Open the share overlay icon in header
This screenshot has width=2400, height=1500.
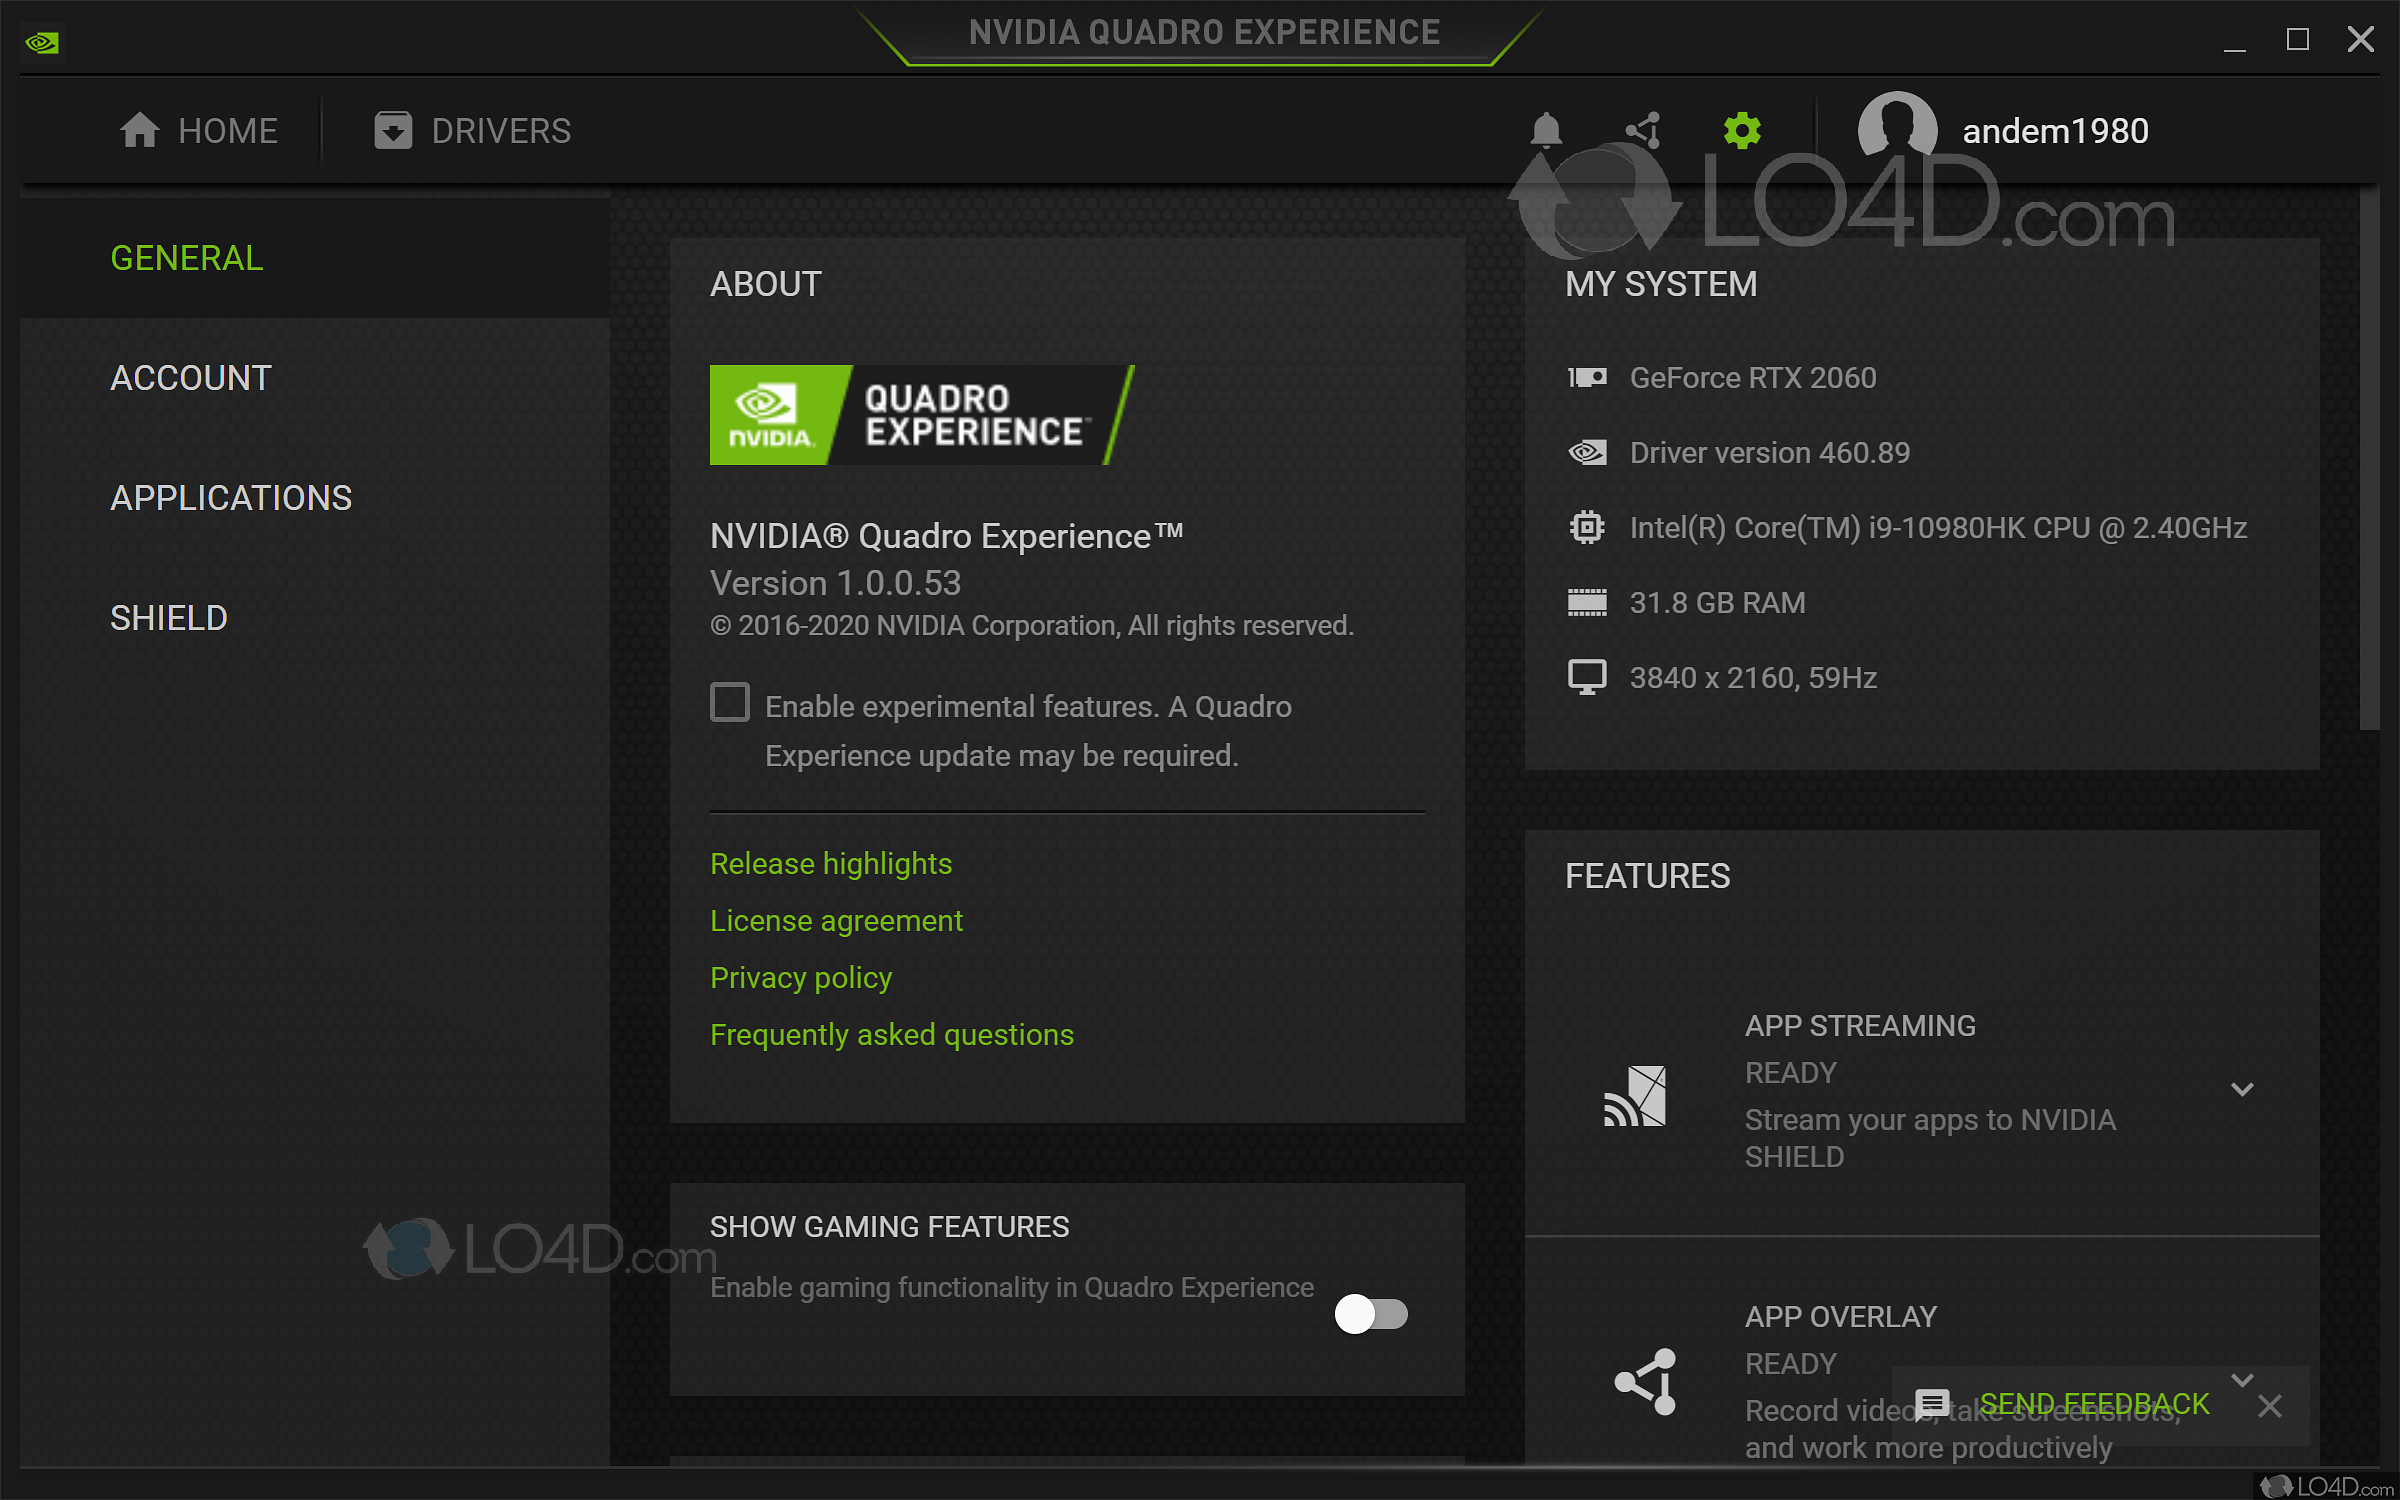(x=1643, y=130)
